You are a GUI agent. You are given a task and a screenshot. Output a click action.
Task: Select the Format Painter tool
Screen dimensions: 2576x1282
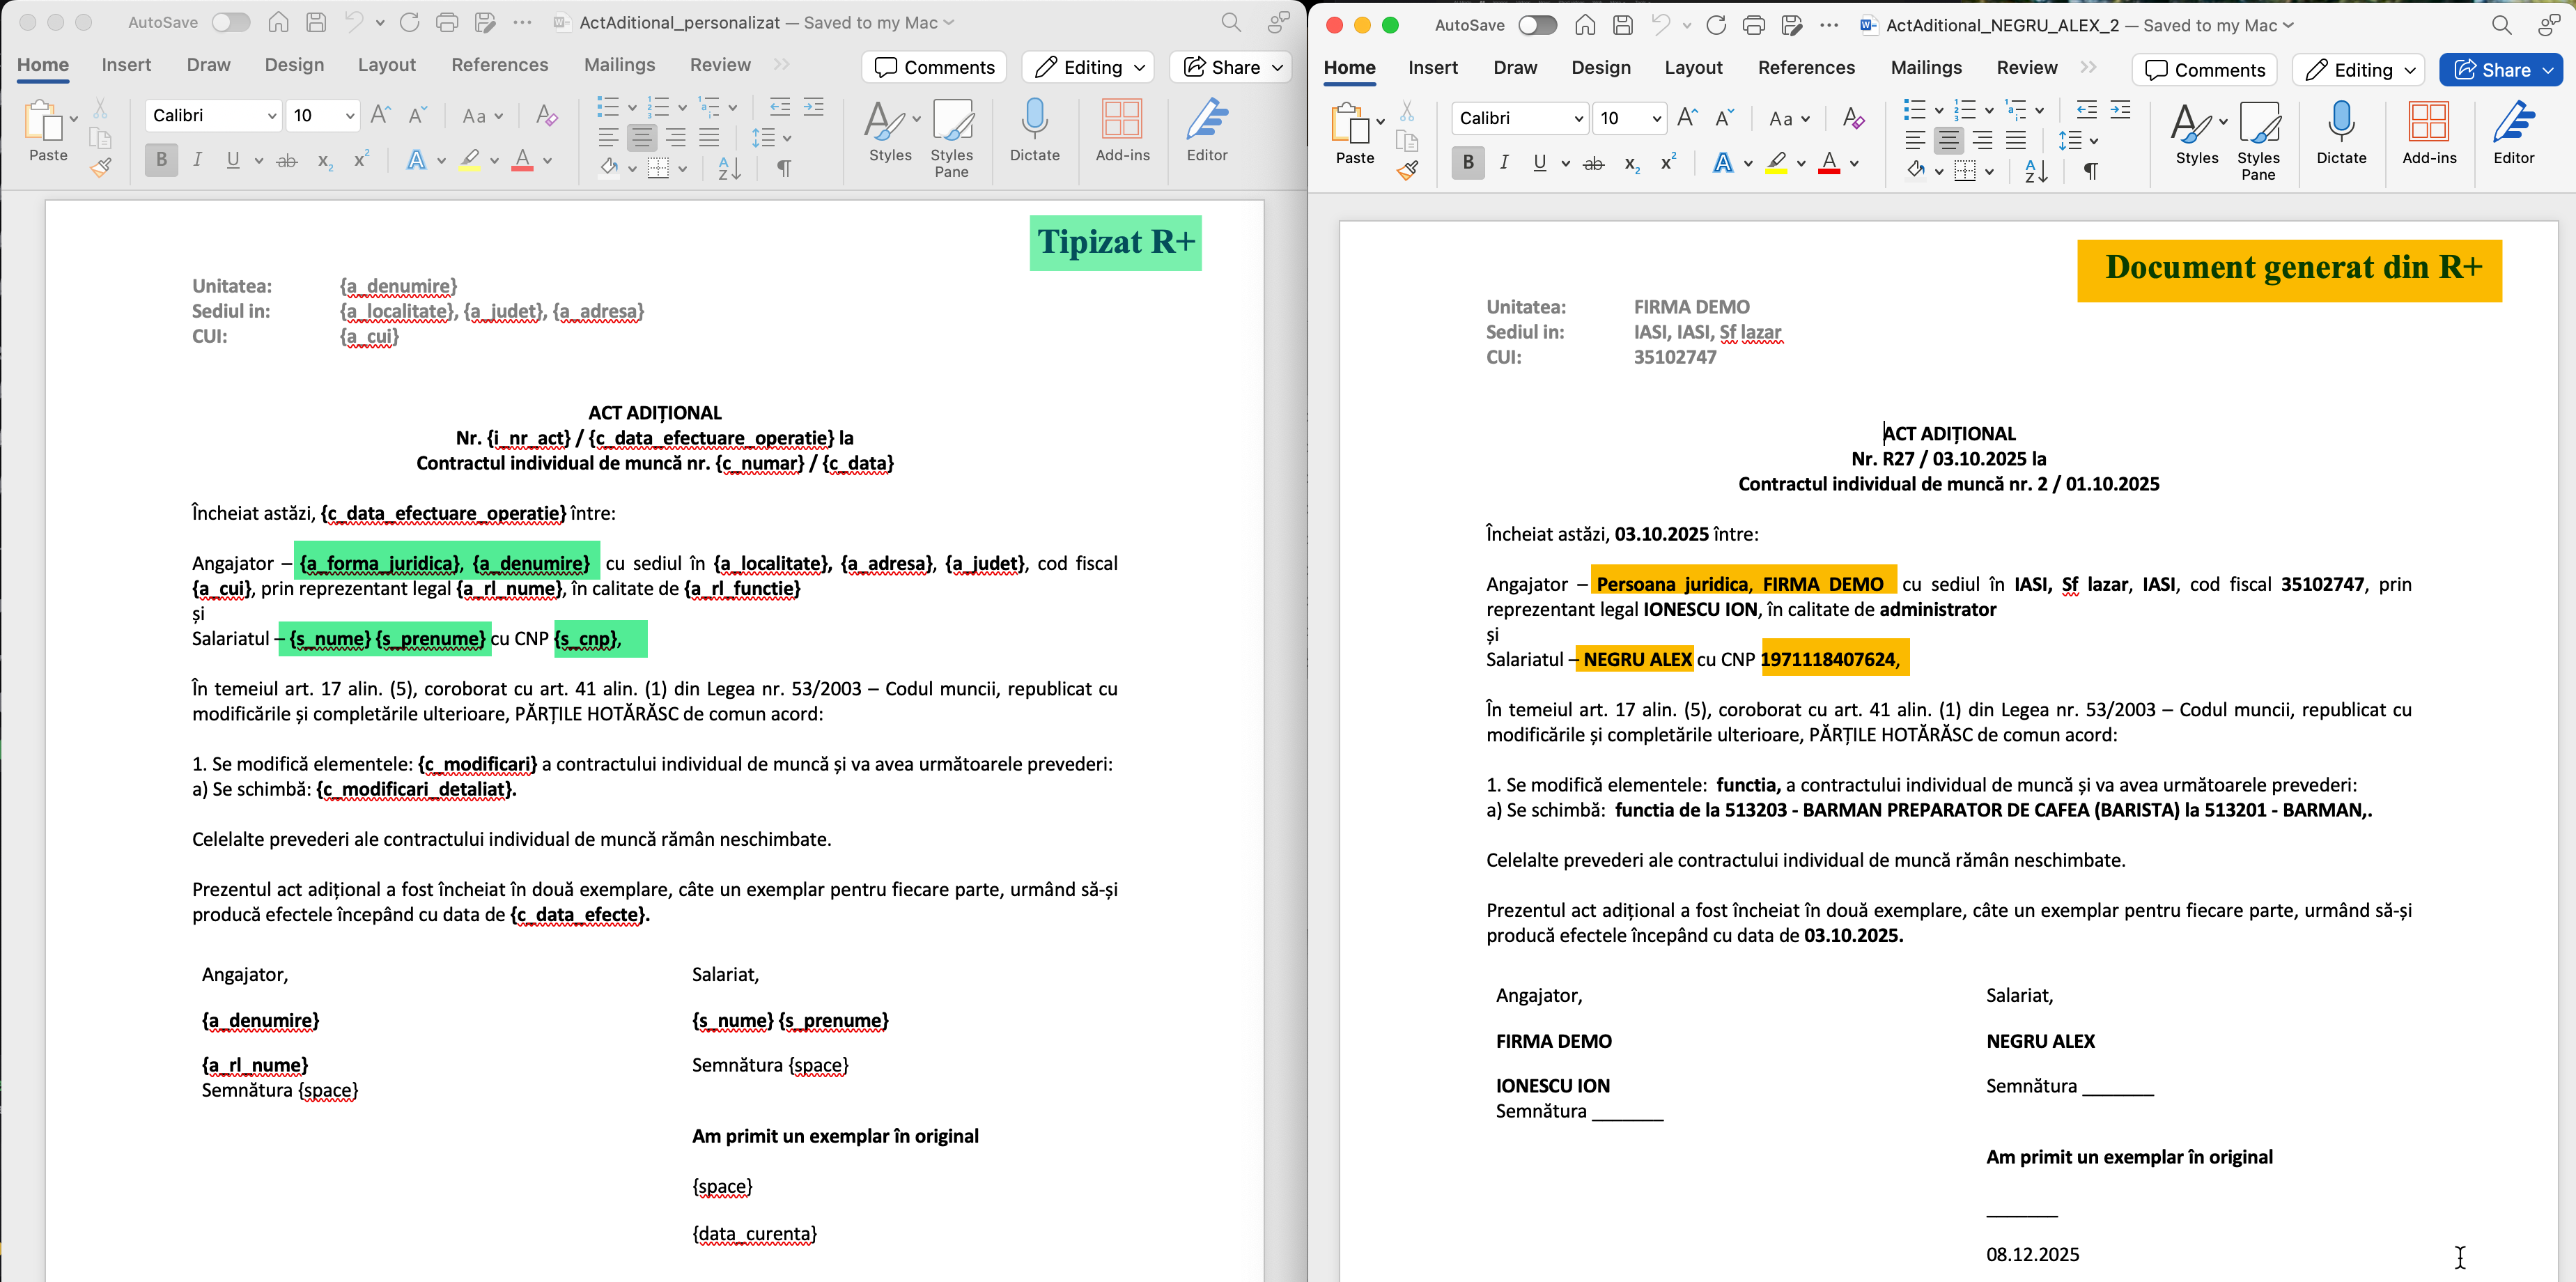tap(101, 168)
